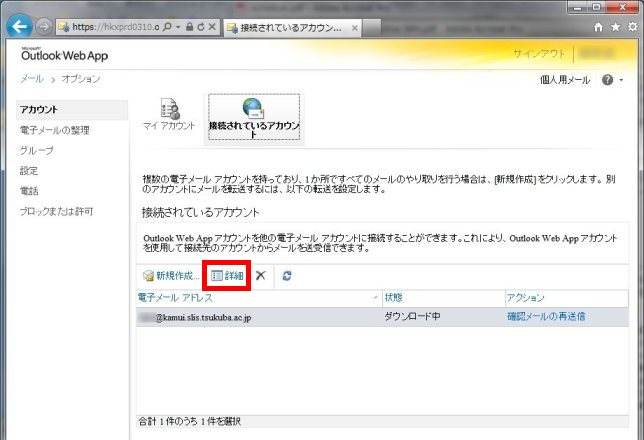Viewport: 644px width, 440px height.
Task: Close the browser window
Action: [623, 7]
